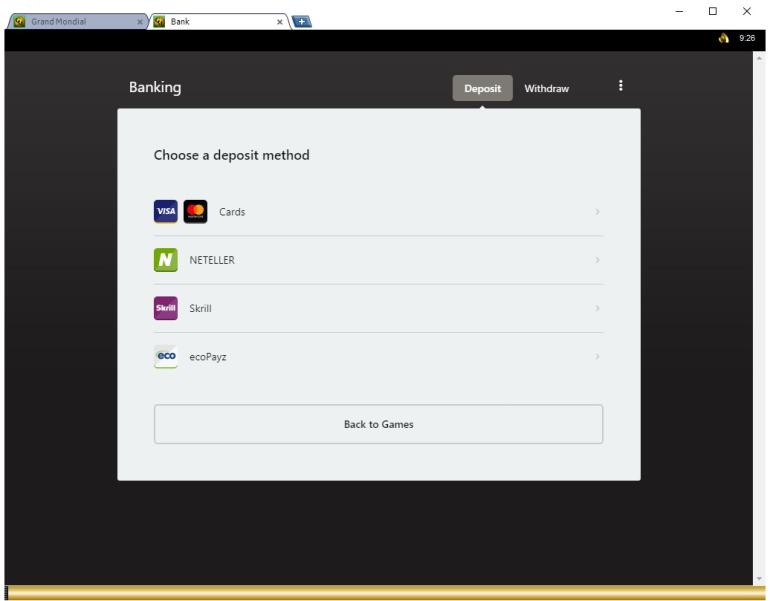Viewport: 770px width, 601px height.
Task: Expand the NETELLER row chevron arrow
Action: click(597, 260)
